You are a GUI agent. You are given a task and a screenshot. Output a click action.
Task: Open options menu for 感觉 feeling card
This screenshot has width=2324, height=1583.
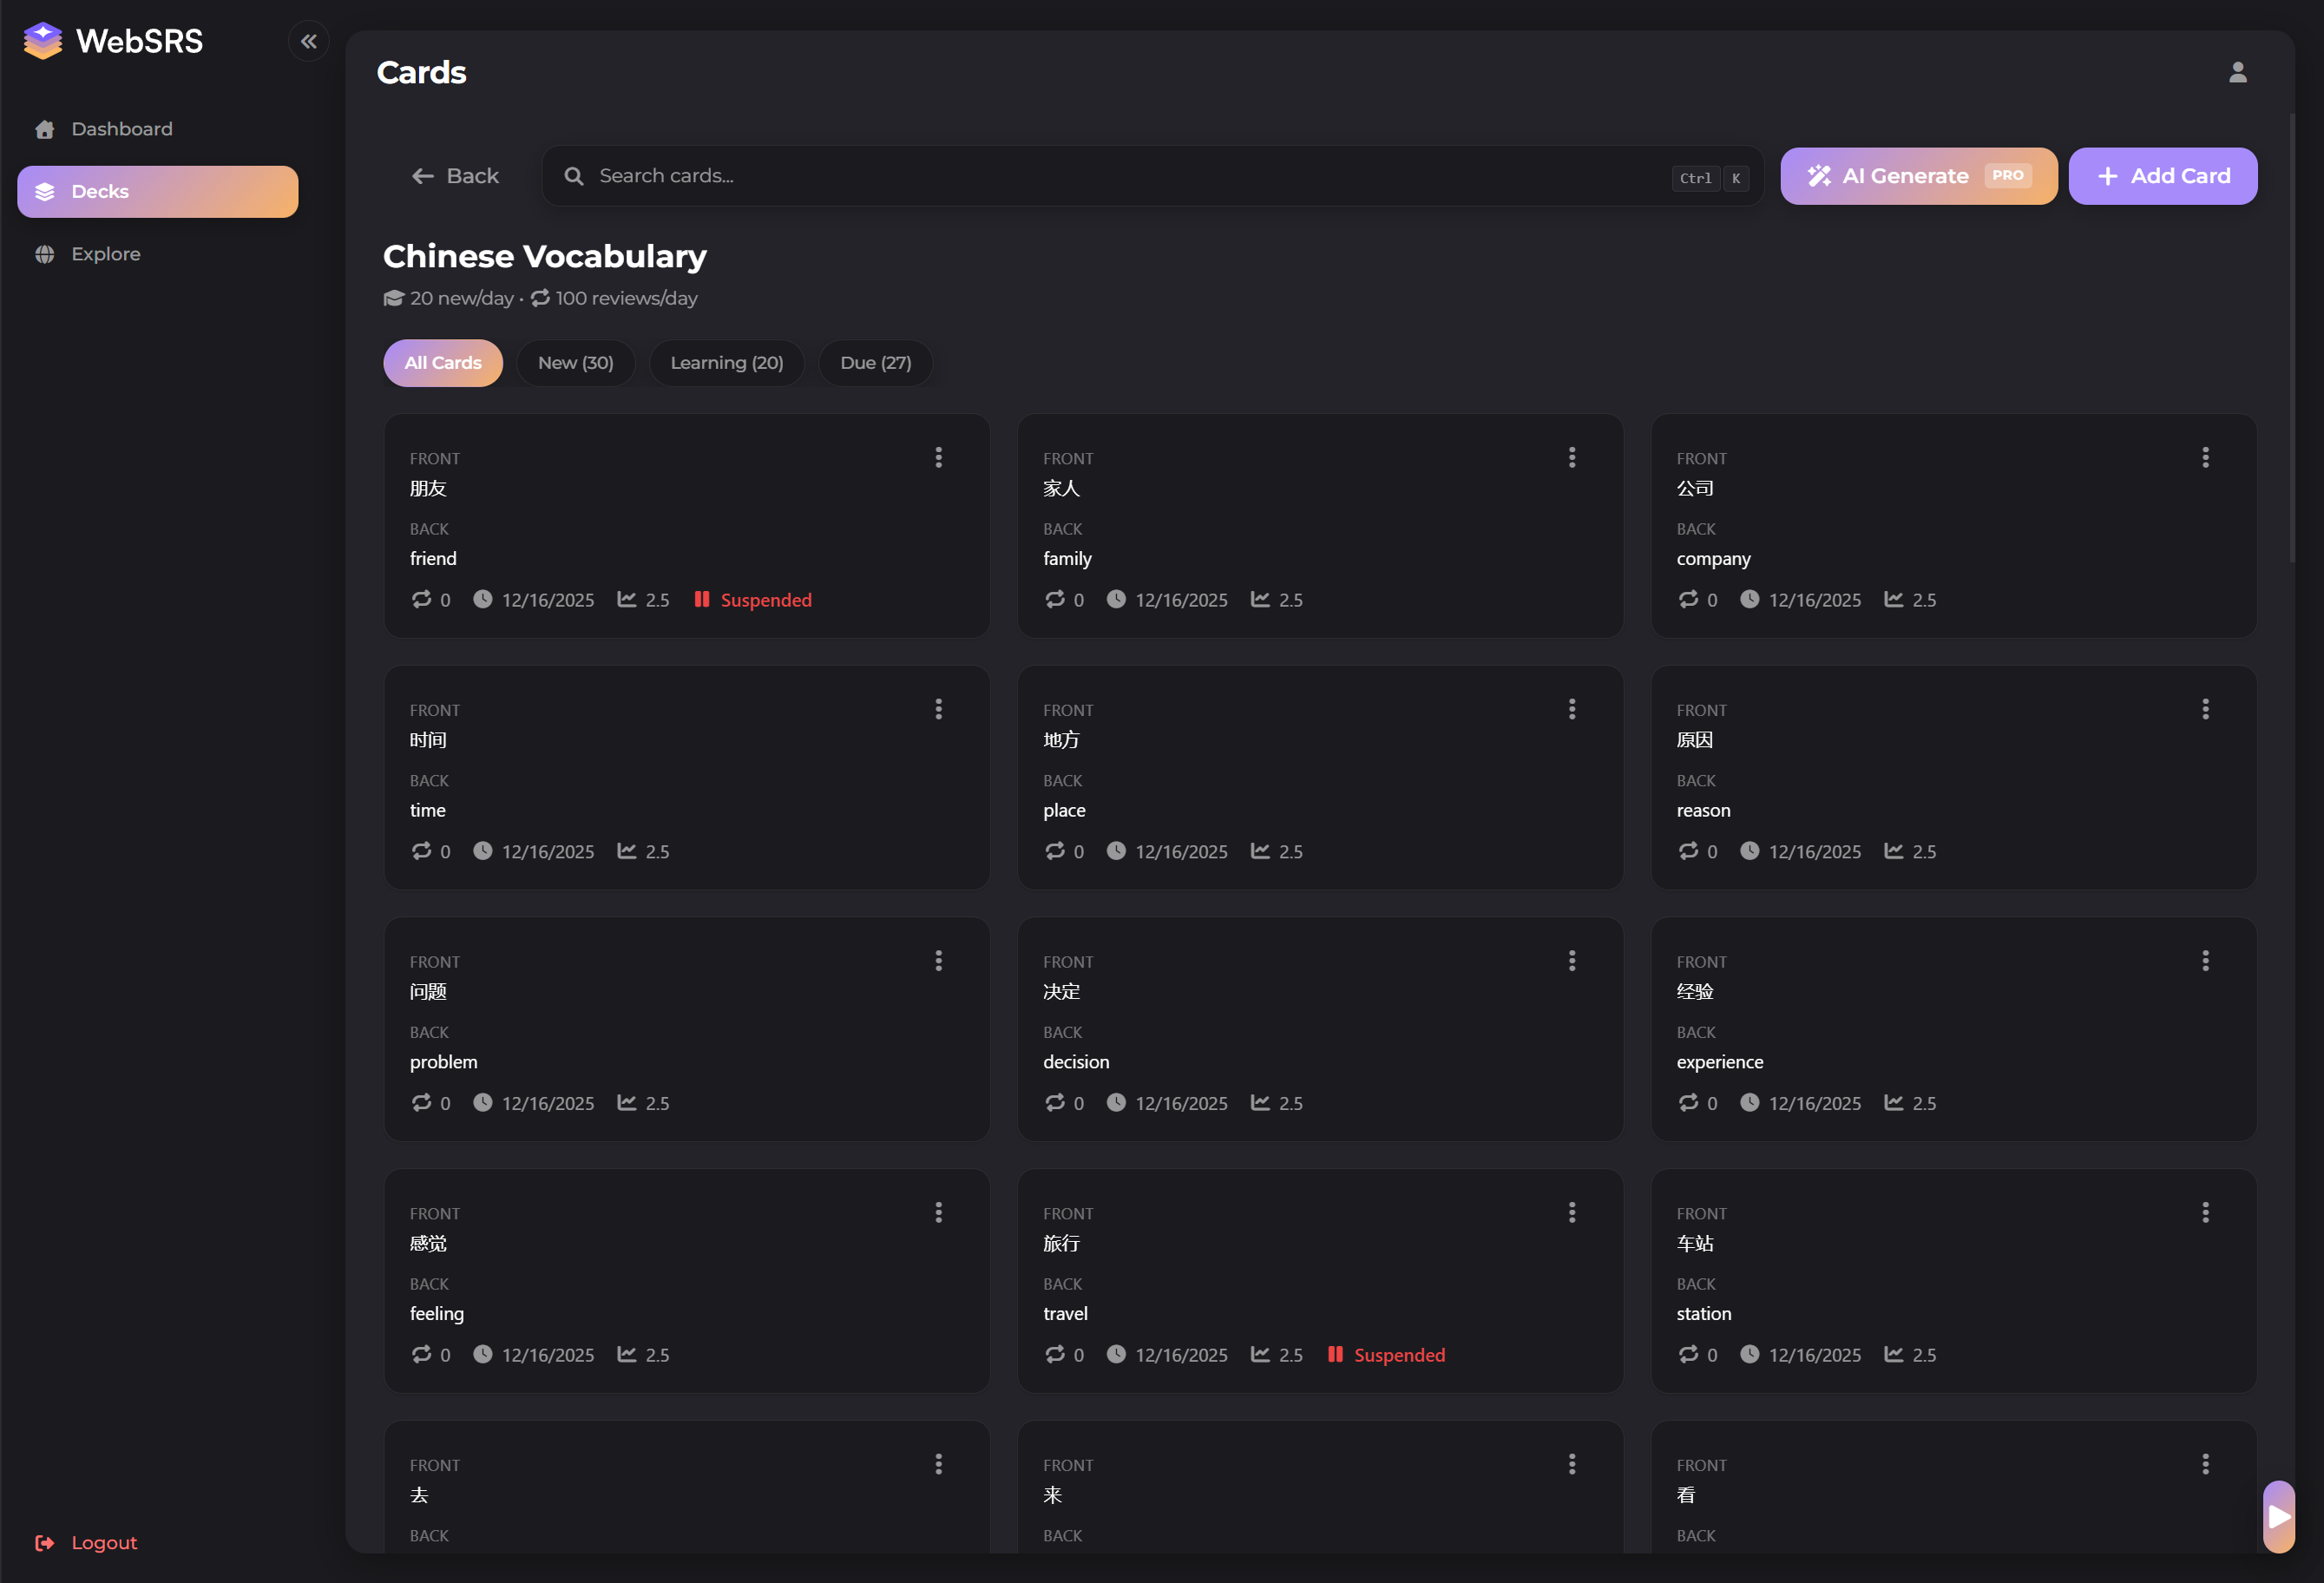point(938,1212)
